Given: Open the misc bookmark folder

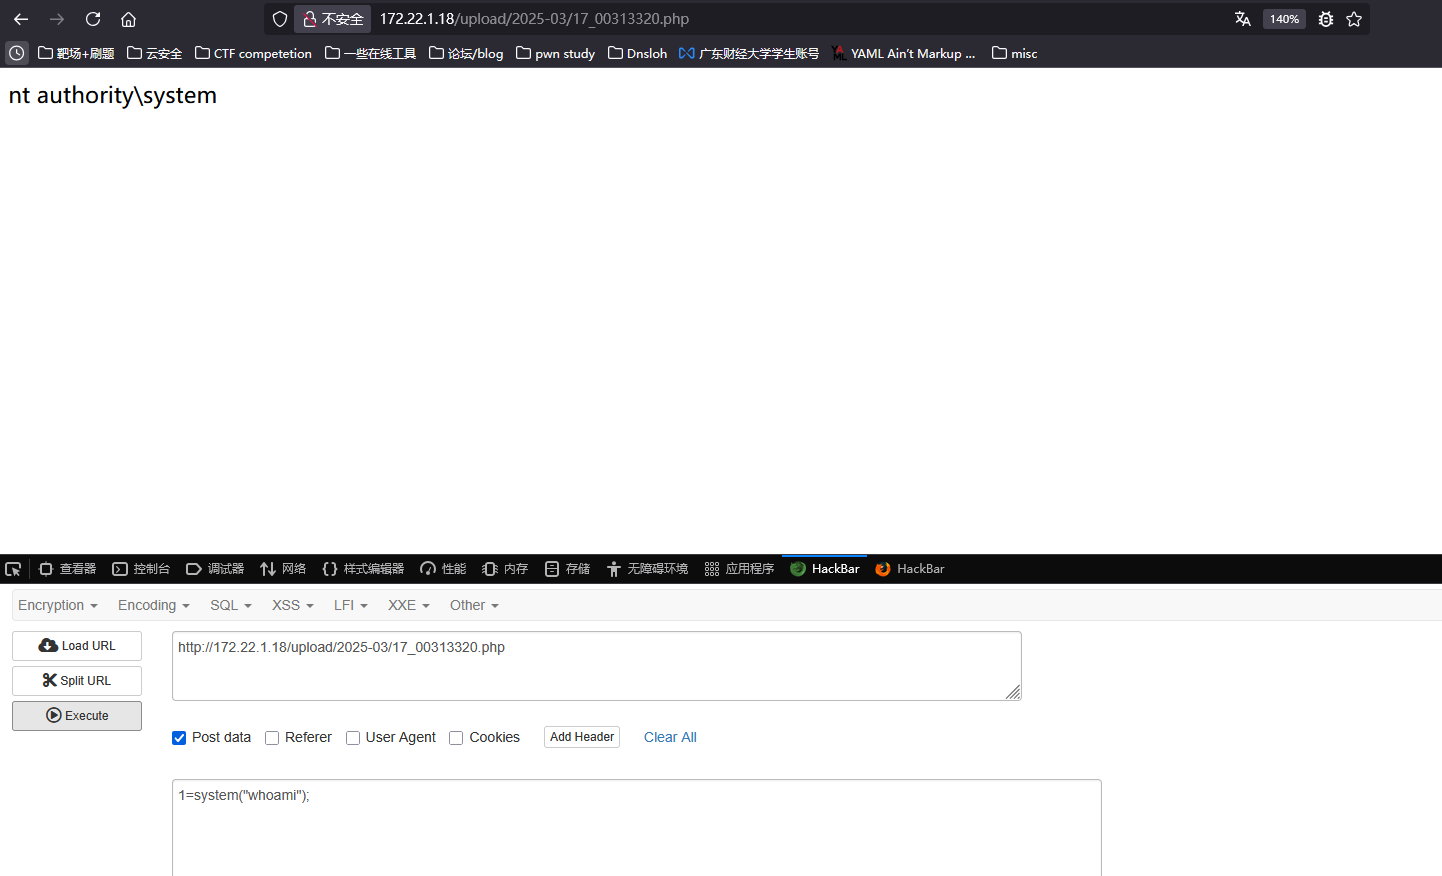Looking at the screenshot, I should (1014, 53).
